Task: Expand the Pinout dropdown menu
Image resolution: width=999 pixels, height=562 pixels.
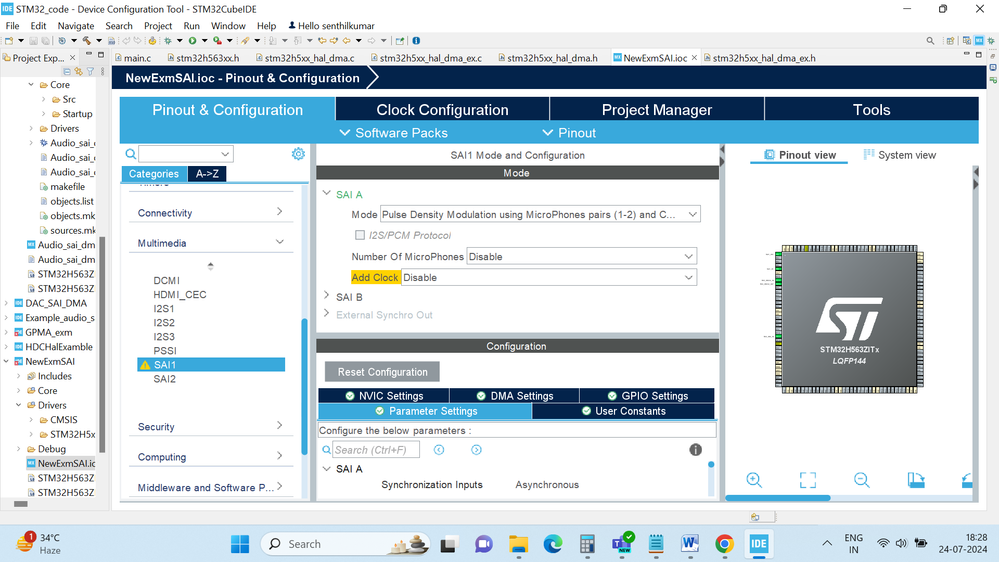Action: pyautogui.click(x=569, y=133)
